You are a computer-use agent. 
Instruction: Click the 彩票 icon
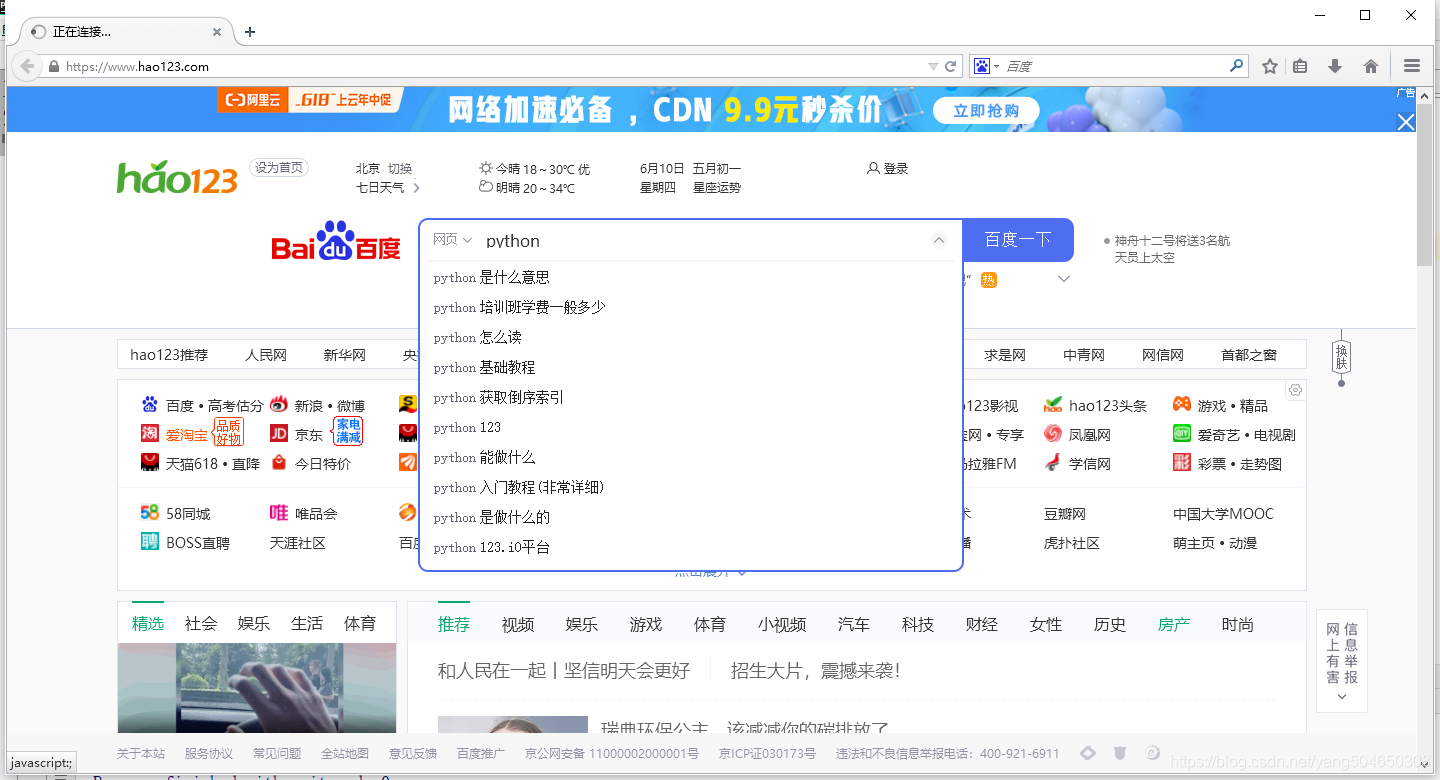(x=1182, y=463)
